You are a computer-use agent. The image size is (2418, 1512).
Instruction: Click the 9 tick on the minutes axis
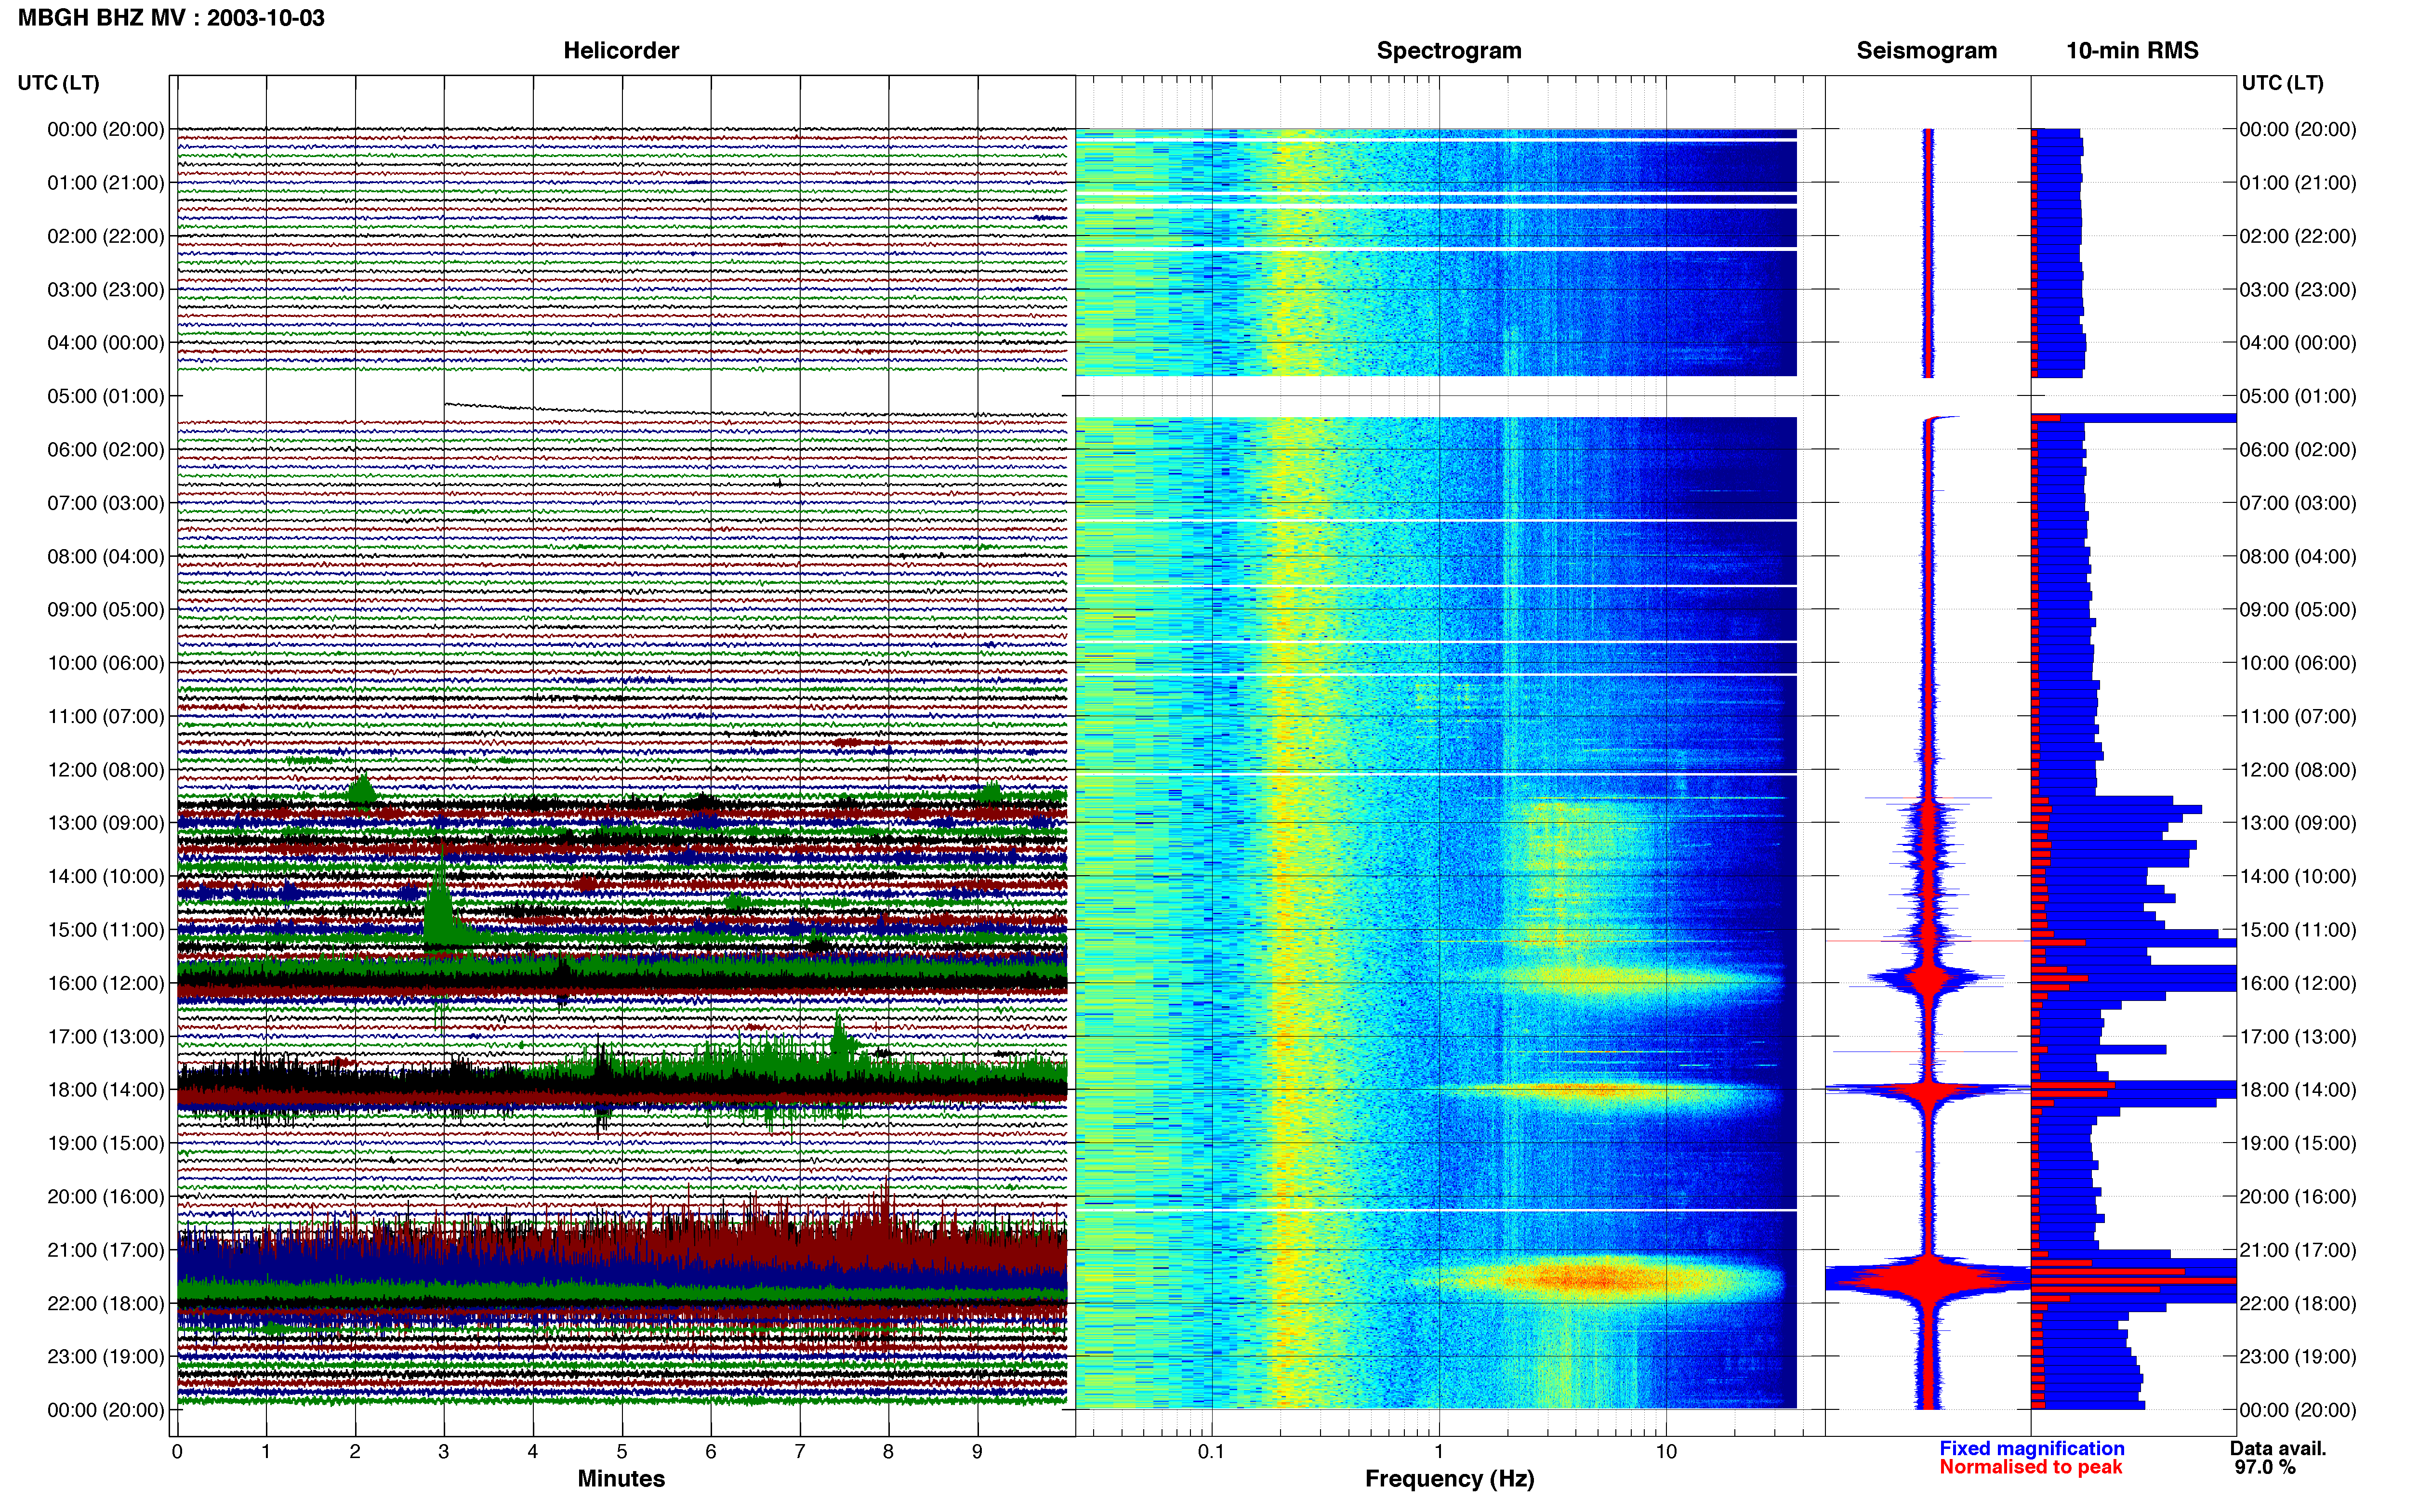click(977, 1451)
